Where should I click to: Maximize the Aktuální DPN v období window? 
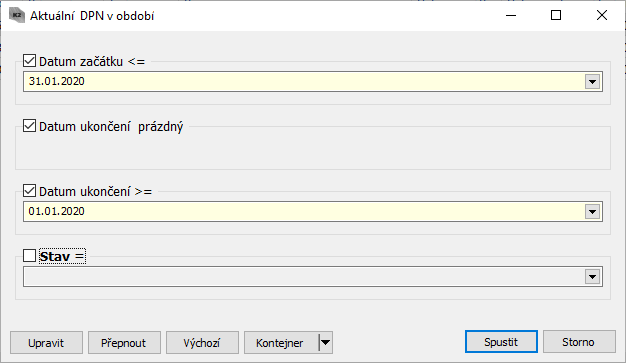[556, 16]
